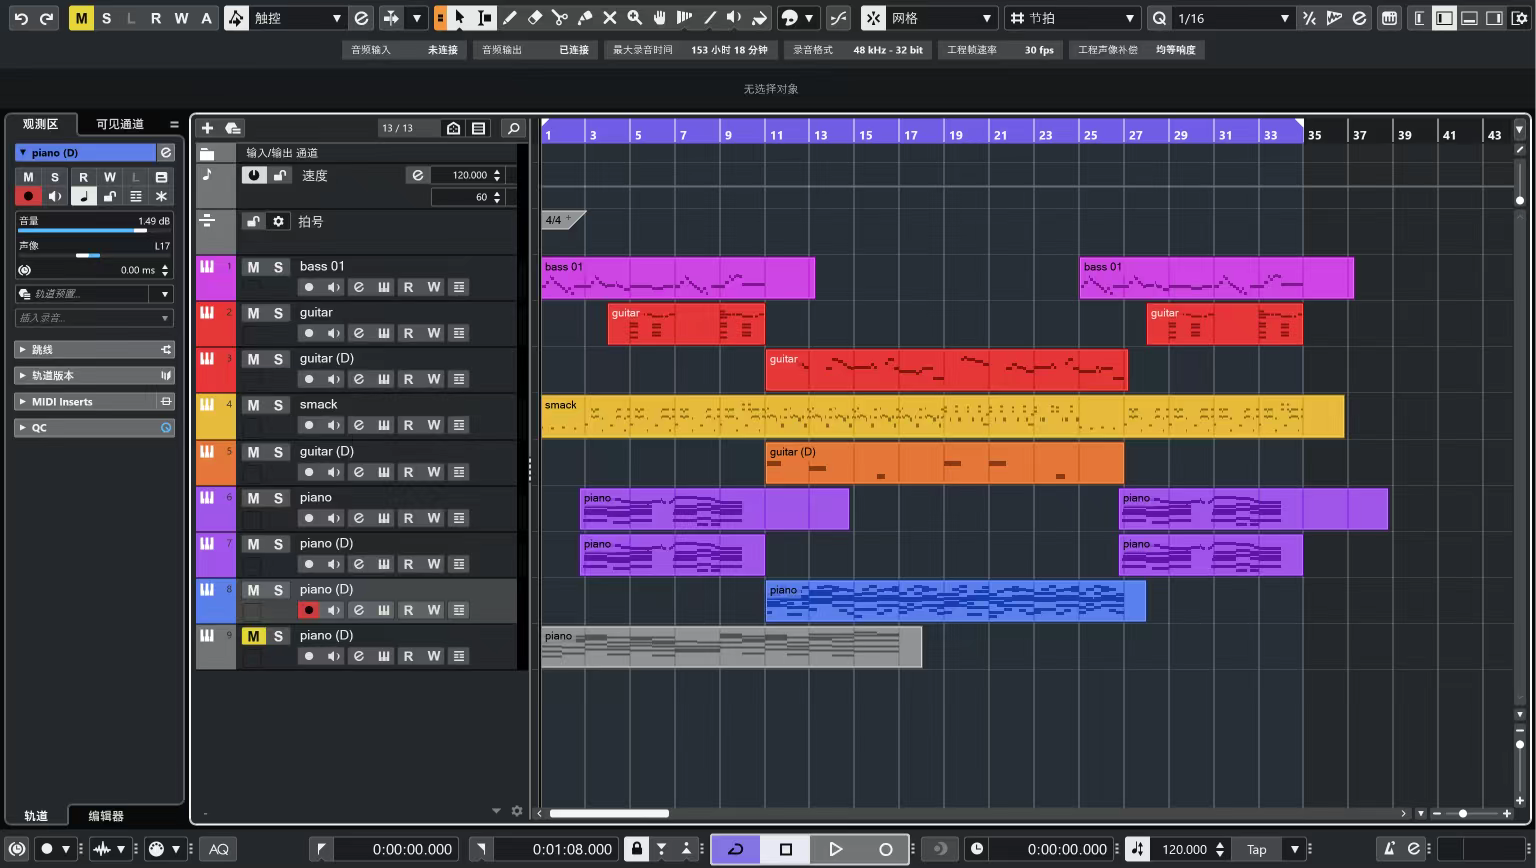Image resolution: width=1536 pixels, height=868 pixels.
Task: Select the Split scissors tool
Action: [560, 18]
